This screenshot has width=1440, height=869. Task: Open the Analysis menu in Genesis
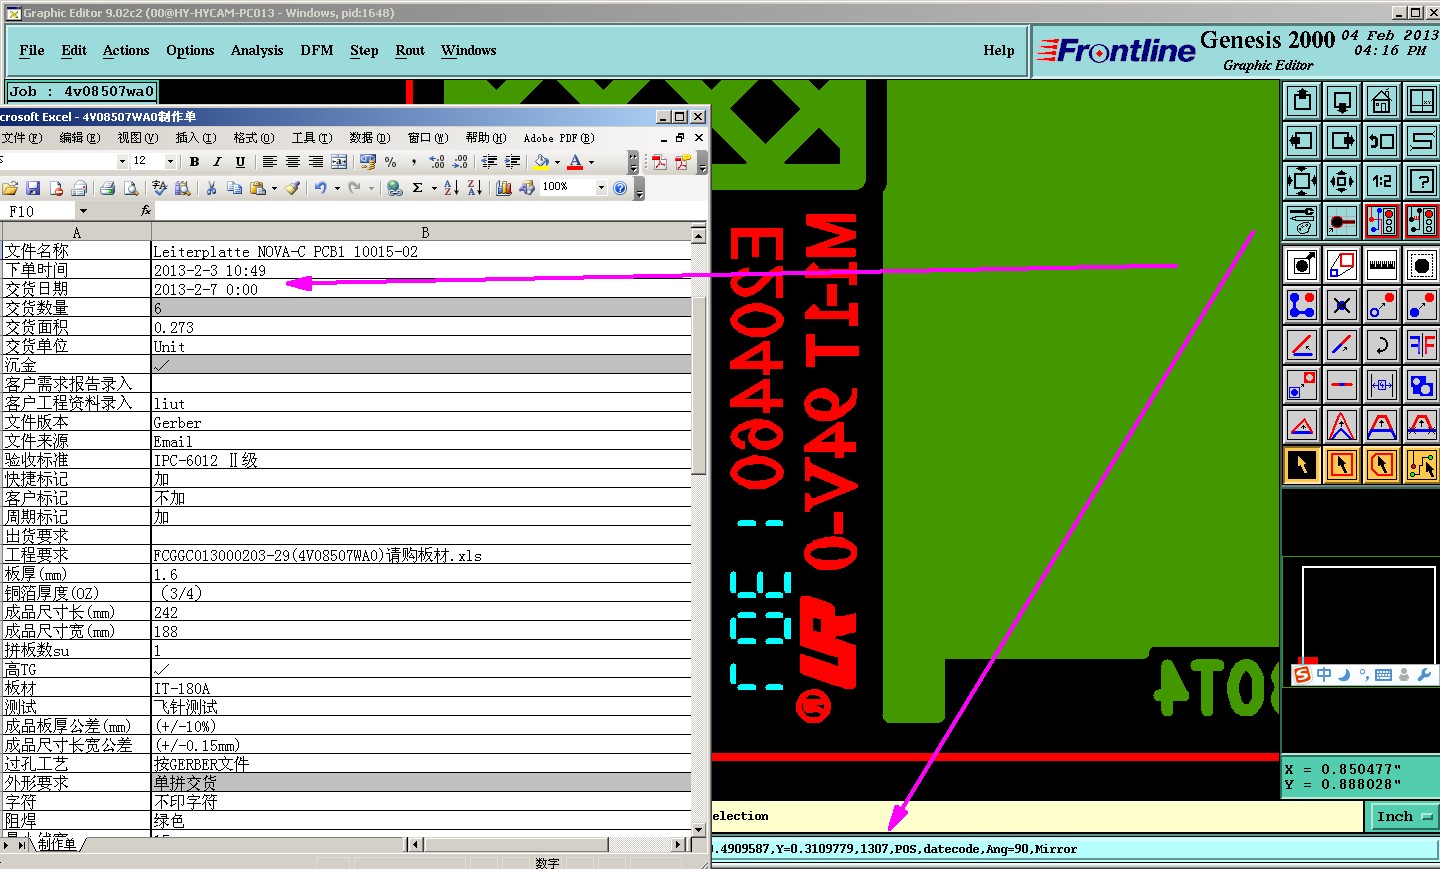point(257,51)
